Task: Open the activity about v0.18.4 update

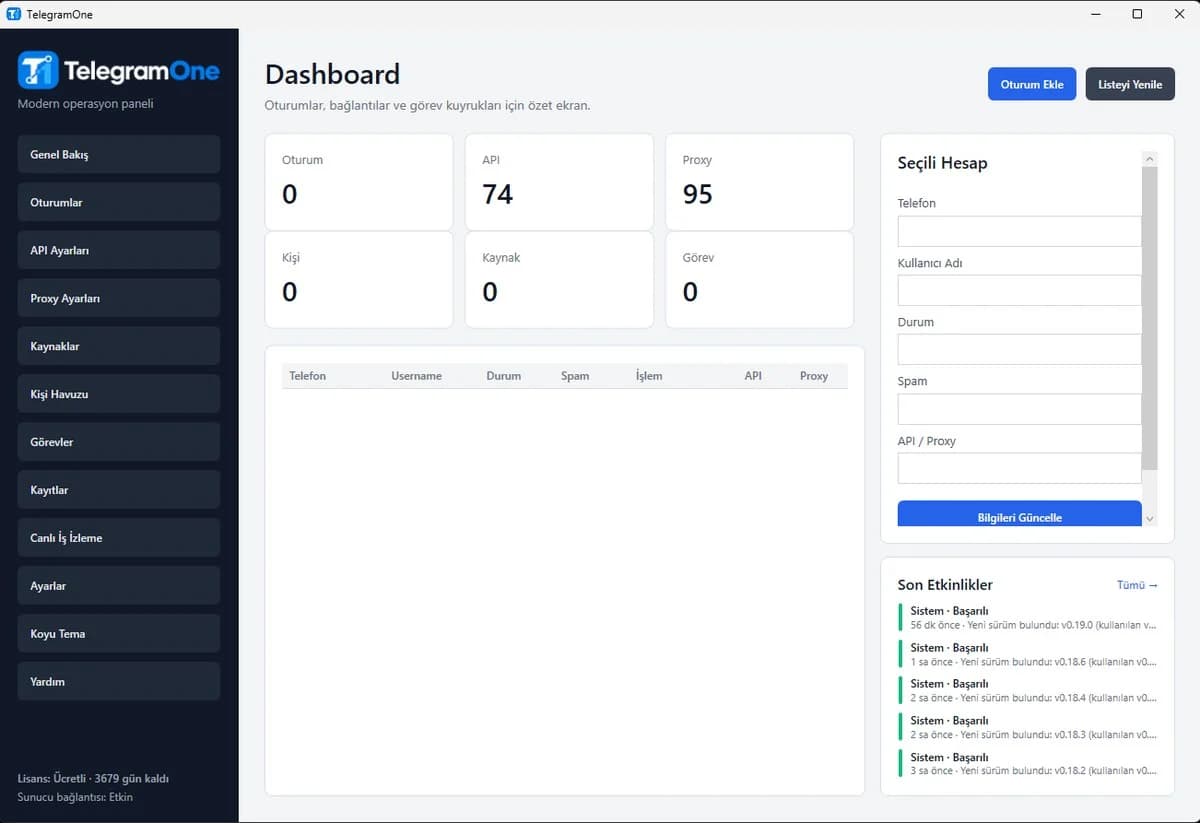Action: pyautogui.click(x=1028, y=690)
